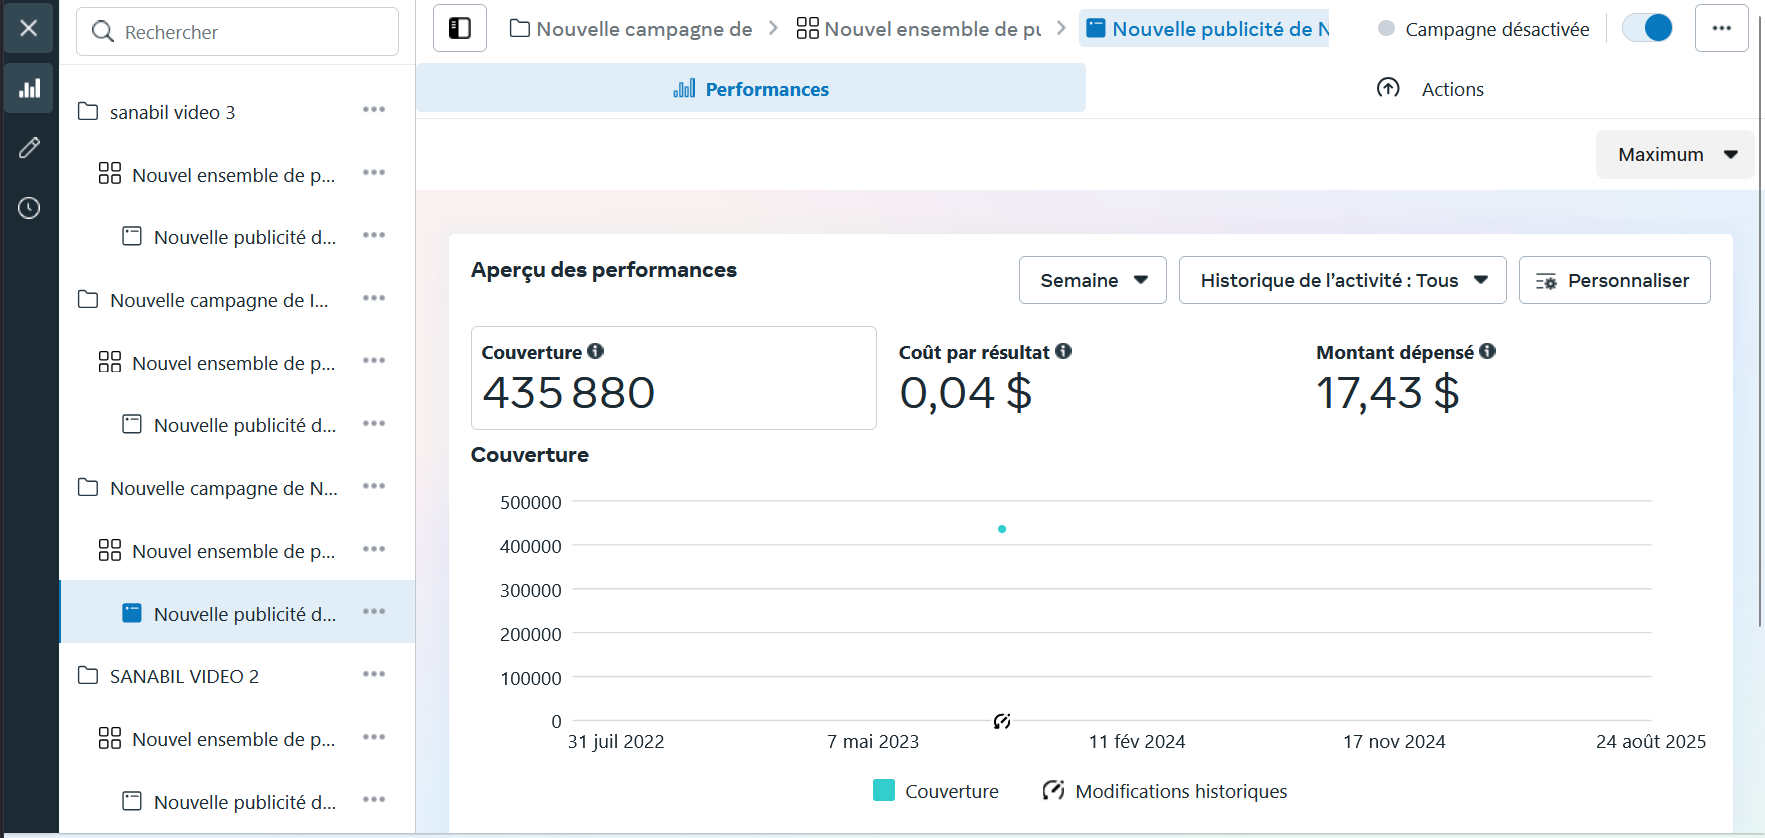Click the Coût par résultat info icon
Image resolution: width=1765 pixels, height=838 pixels.
1064,351
